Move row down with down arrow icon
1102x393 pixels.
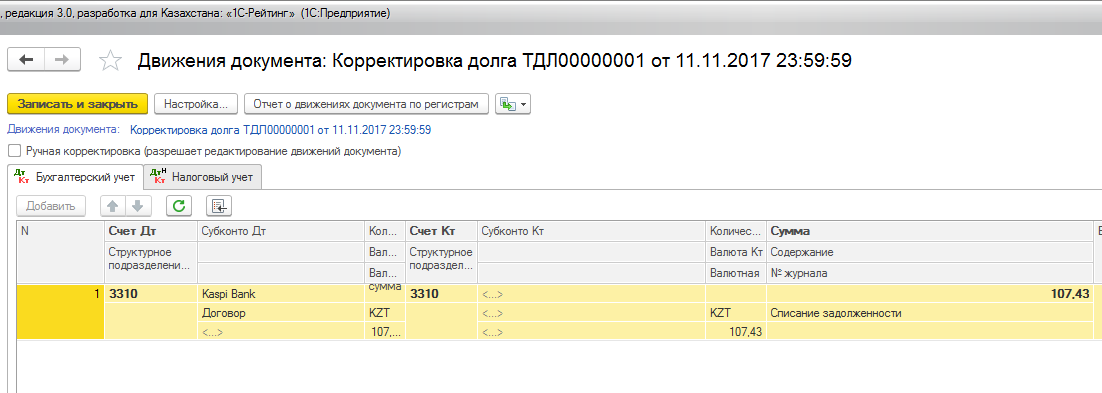[138, 206]
